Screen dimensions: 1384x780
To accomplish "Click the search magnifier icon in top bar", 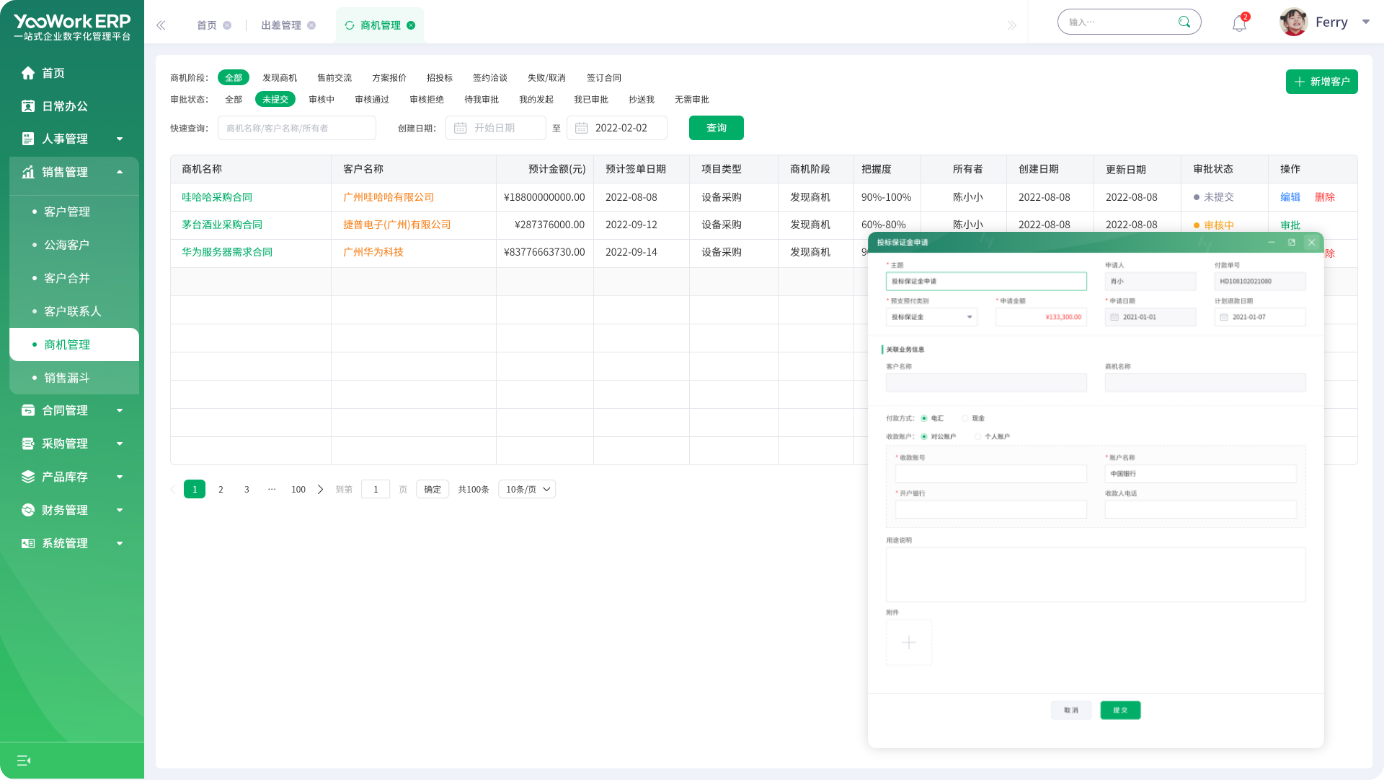I will click(1184, 22).
